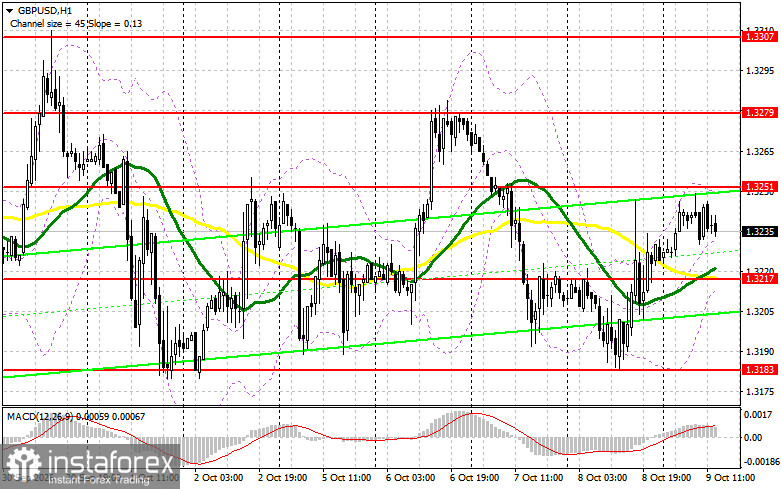Click the 1.3190 price axis value

pyautogui.click(x=760, y=352)
